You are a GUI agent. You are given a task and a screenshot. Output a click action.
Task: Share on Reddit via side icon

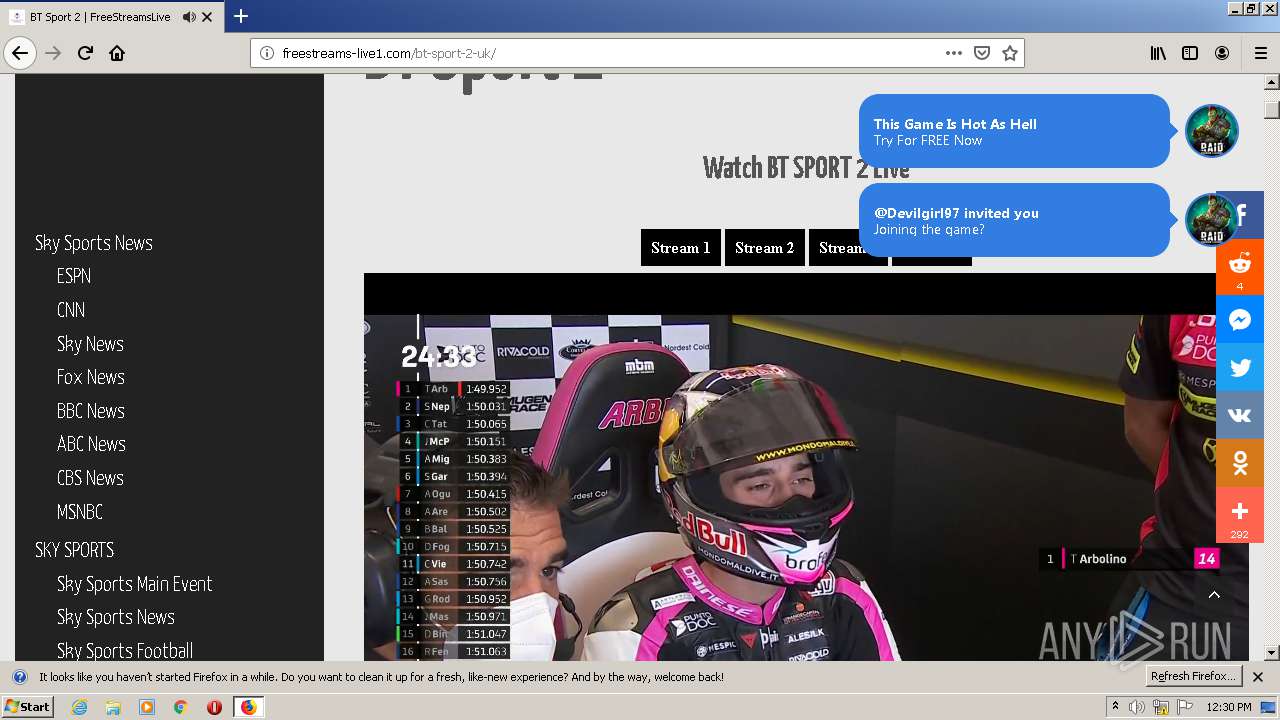tap(1240, 267)
